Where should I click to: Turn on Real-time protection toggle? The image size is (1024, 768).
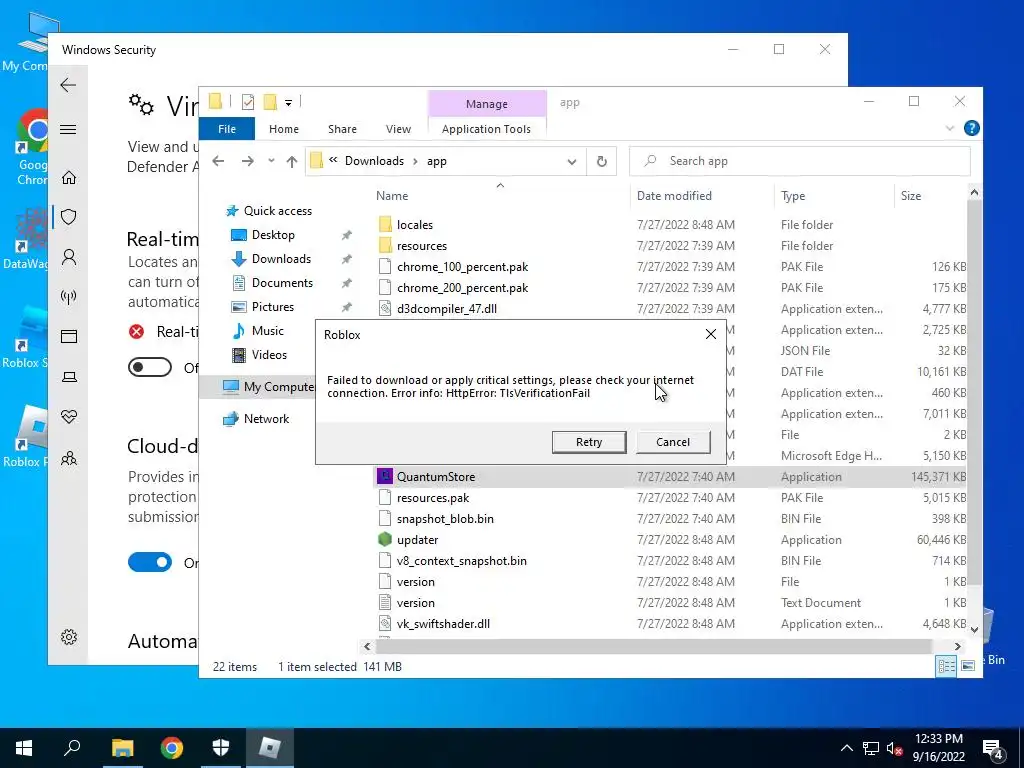150,368
